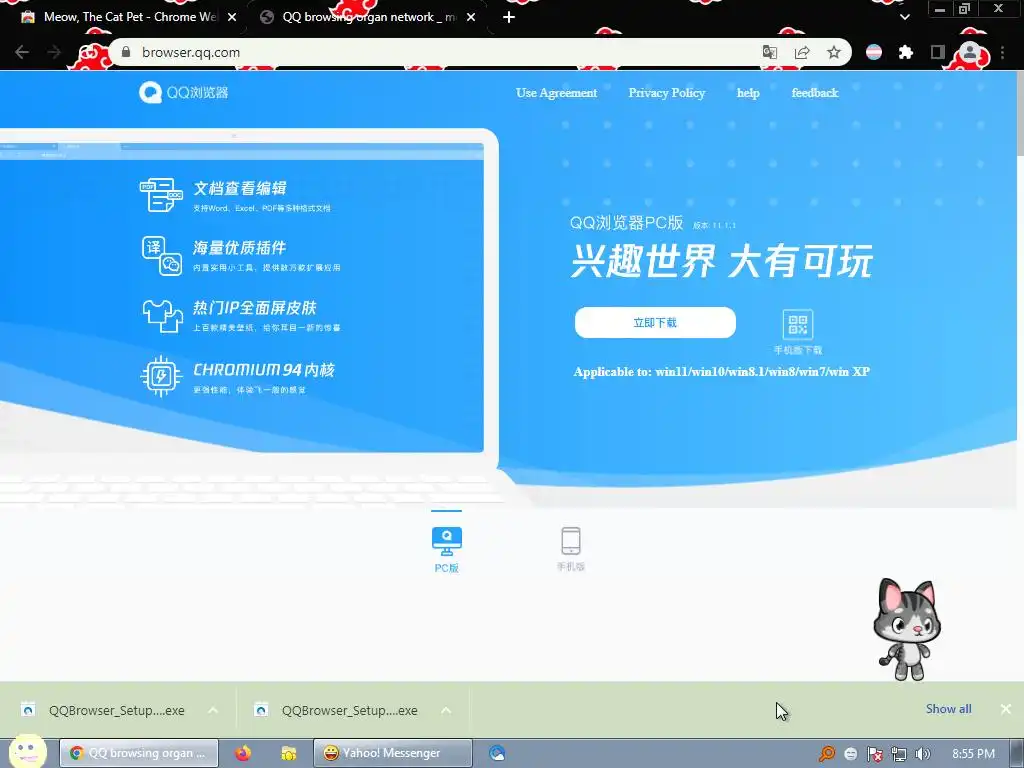
Task: View site info via the padlock icon
Action: click(126, 52)
